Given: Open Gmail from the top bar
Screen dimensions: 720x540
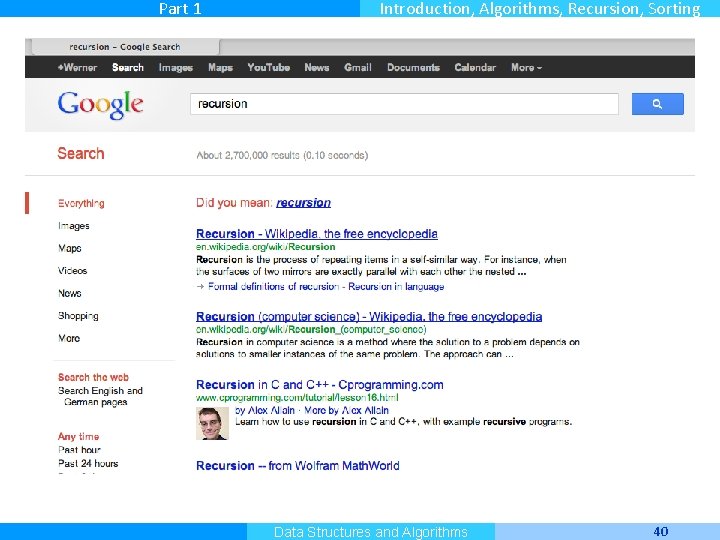Looking at the screenshot, I should coord(358,68).
